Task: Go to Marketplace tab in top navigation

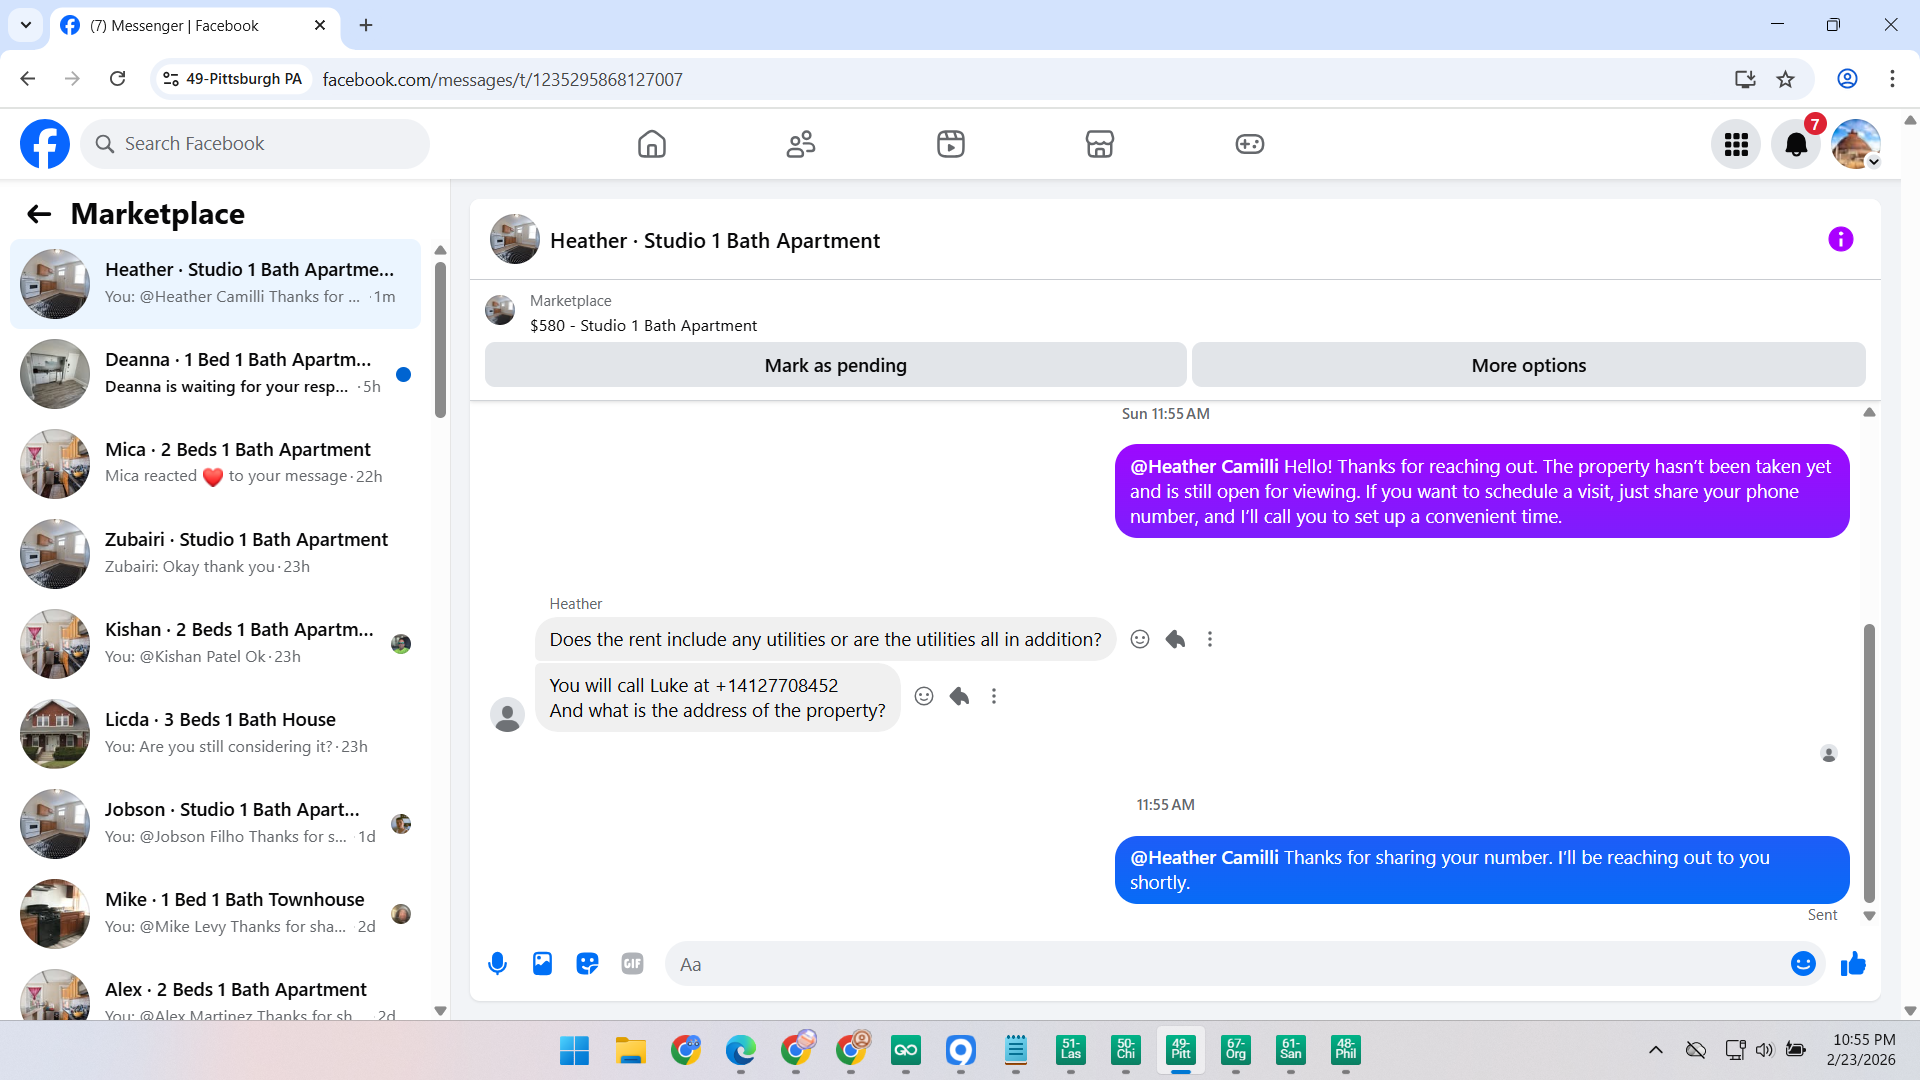Action: tap(1099, 145)
